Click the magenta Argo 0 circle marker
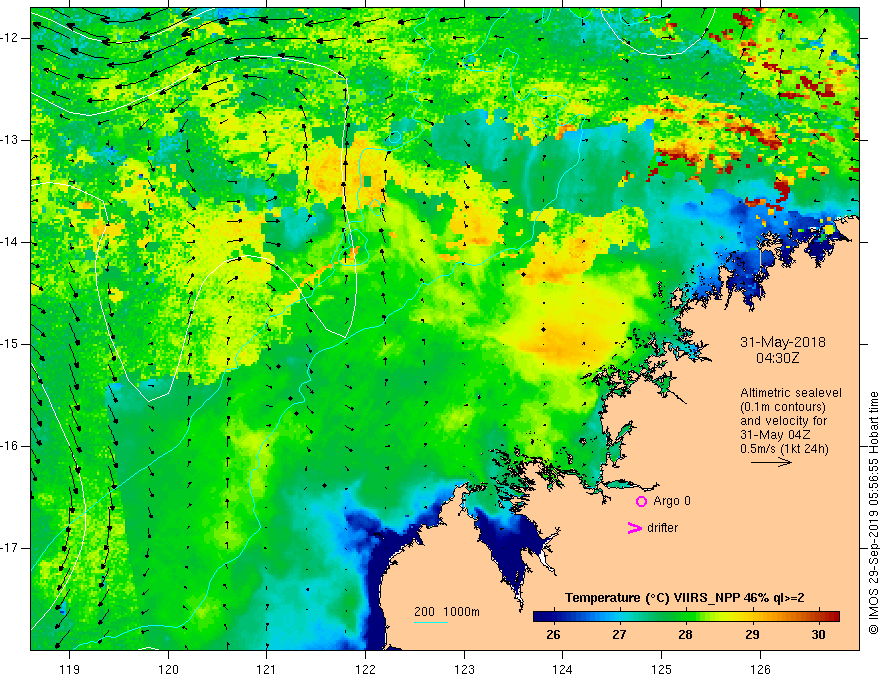The image size is (880, 680). click(641, 502)
